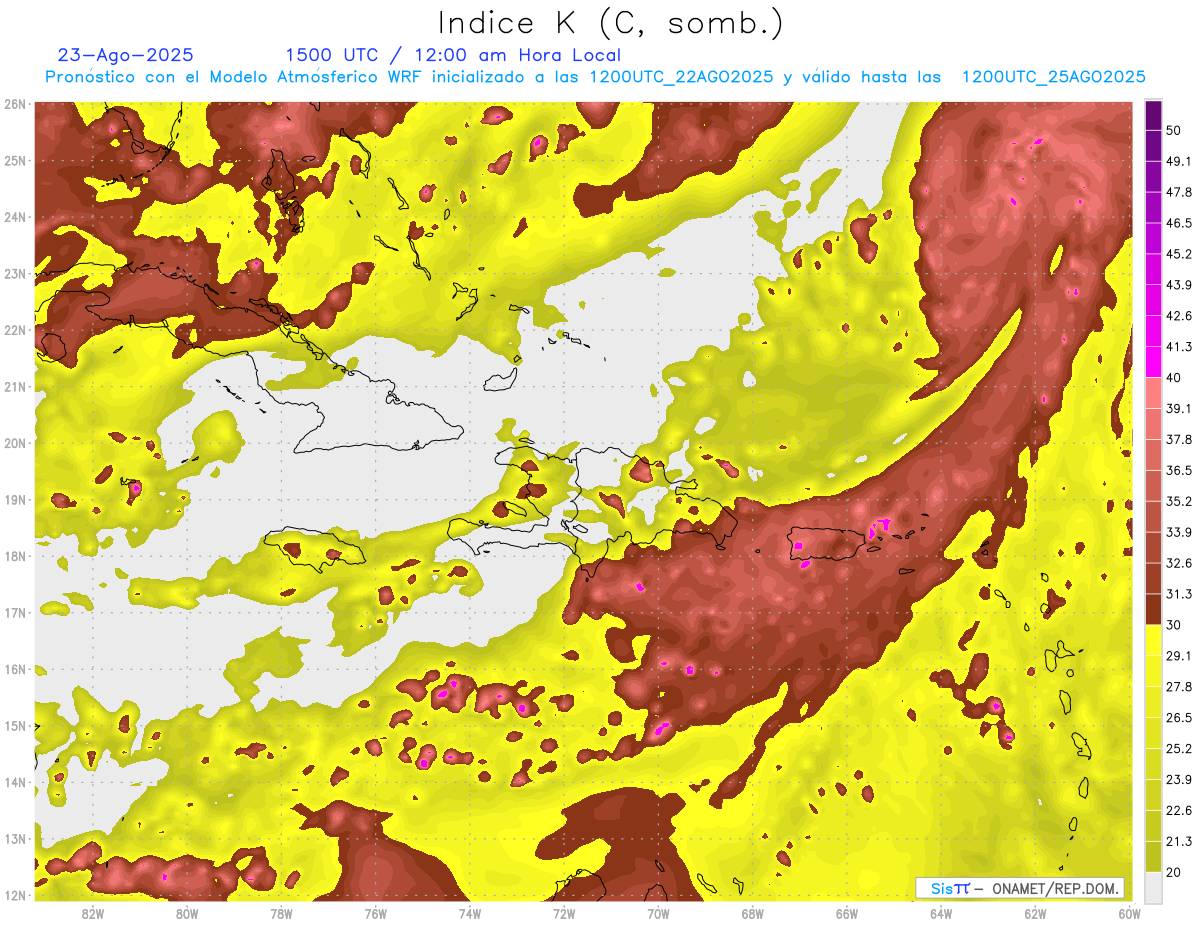The width and height of the screenshot is (1200, 927).
Task: Select the "66W" longitude label
Action: point(847,914)
